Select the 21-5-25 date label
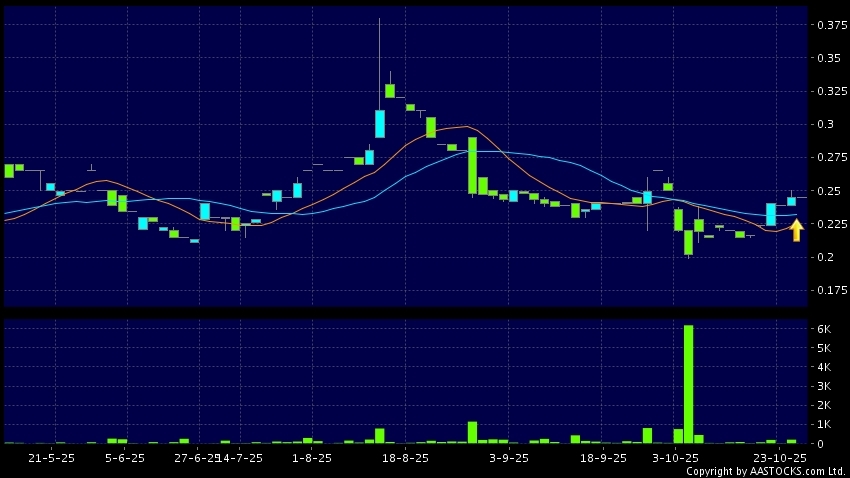 [51, 458]
